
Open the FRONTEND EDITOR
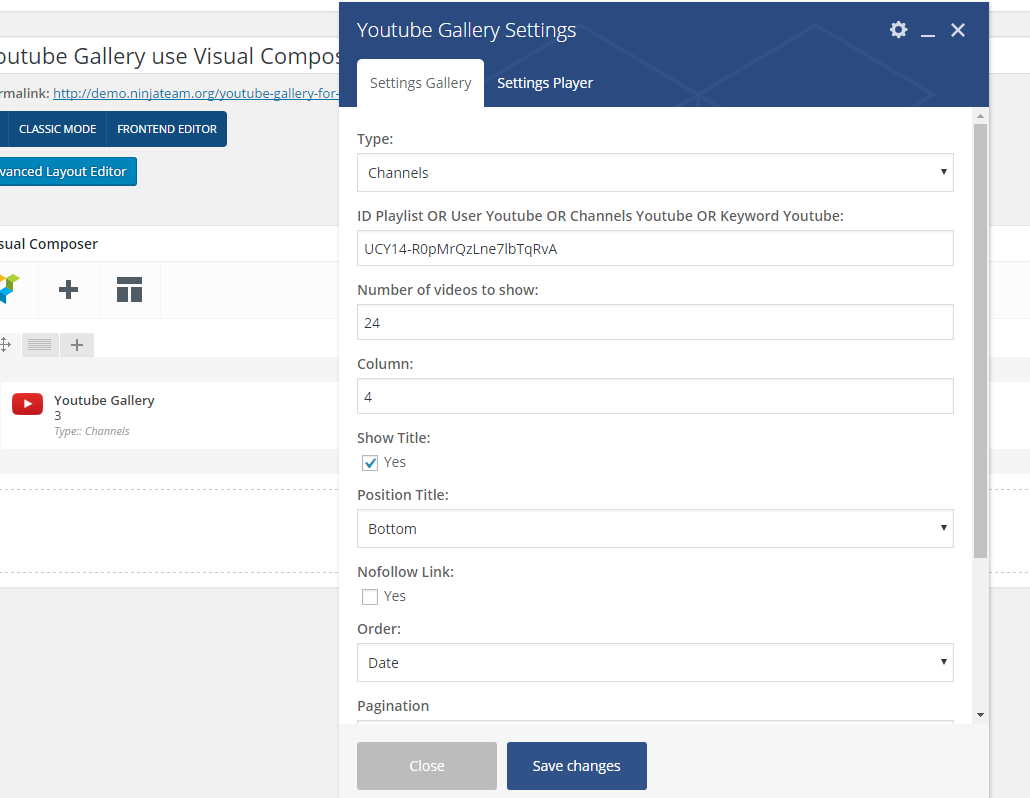[167, 129]
